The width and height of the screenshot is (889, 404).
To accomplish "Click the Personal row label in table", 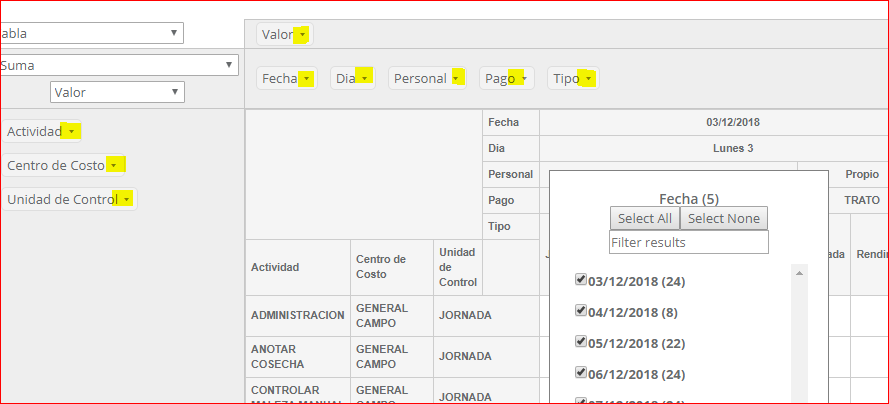I will click(511, 175).
